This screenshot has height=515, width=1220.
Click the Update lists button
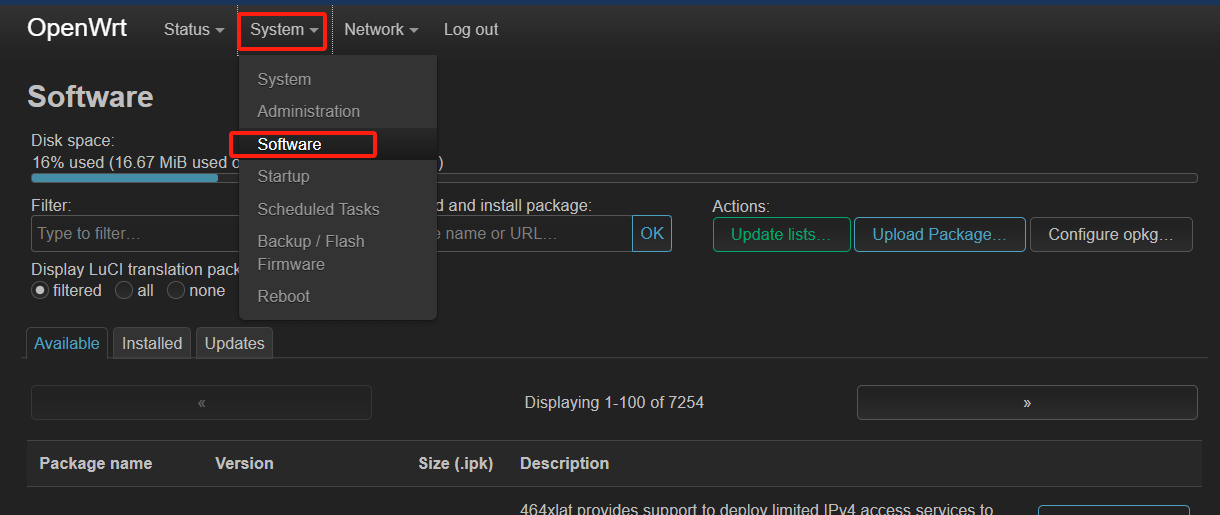click(x=781, y=235)
